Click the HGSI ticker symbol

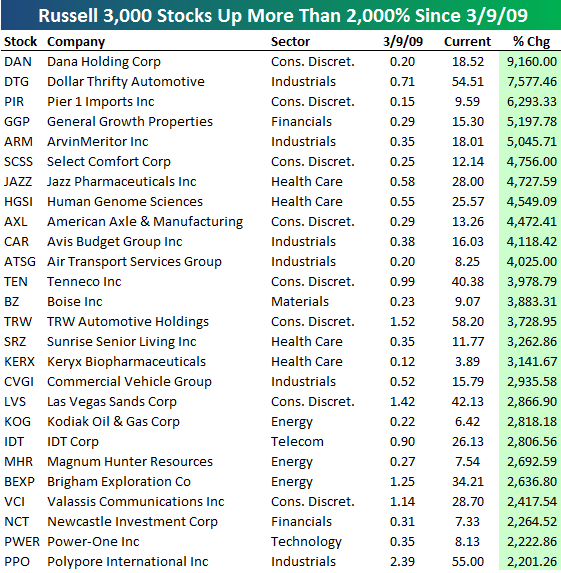pos(18,202)
